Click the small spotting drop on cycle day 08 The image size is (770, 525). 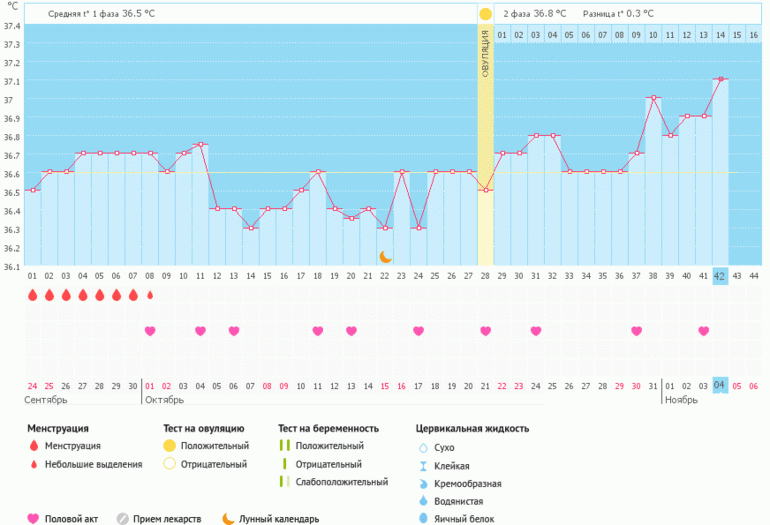[150, 295]
